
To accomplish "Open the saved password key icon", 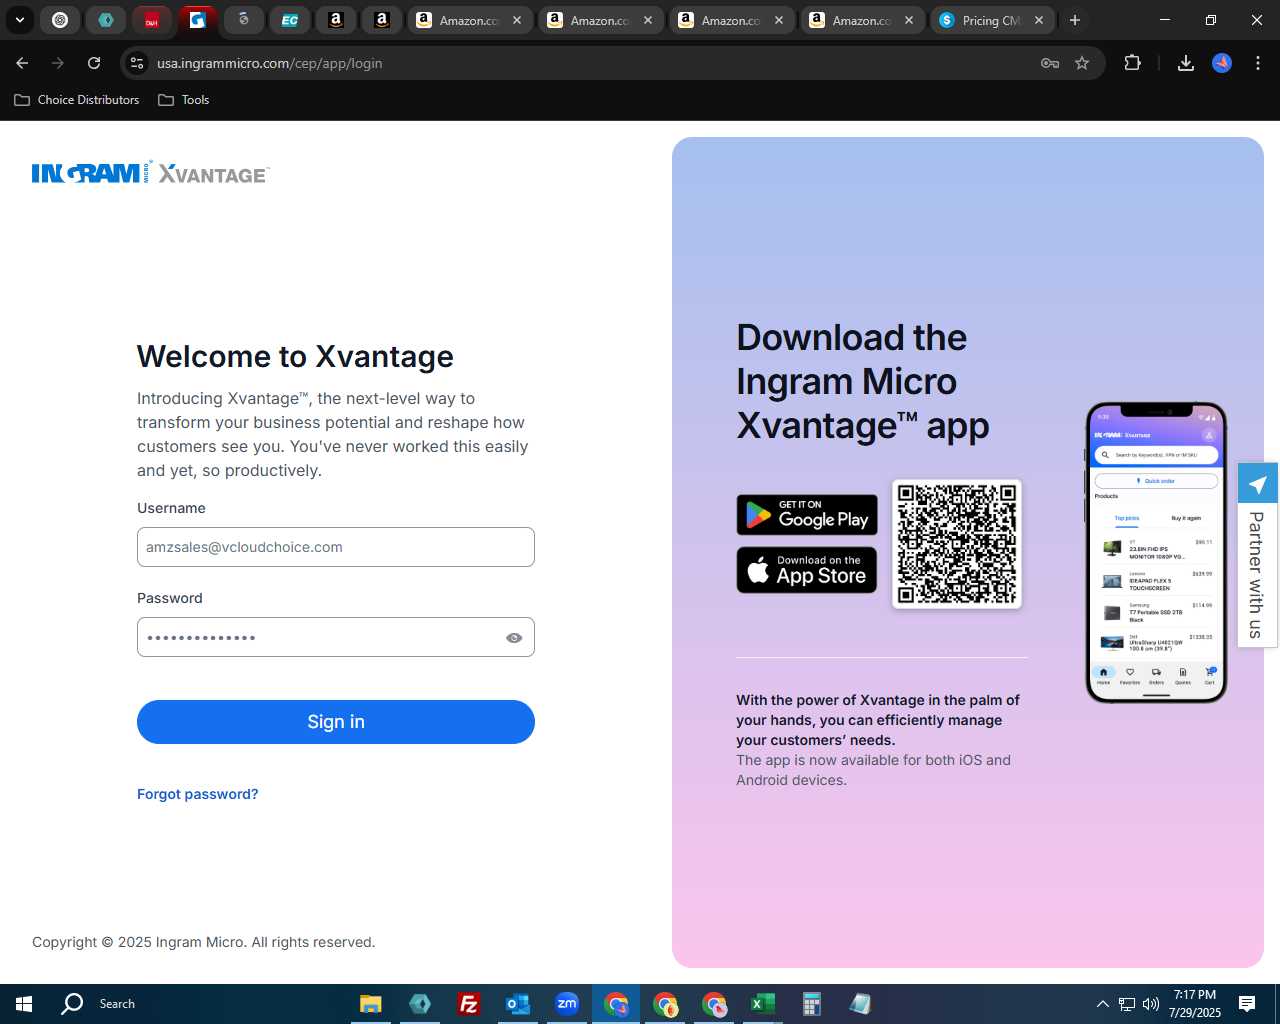I will (x=1050, y=63).
